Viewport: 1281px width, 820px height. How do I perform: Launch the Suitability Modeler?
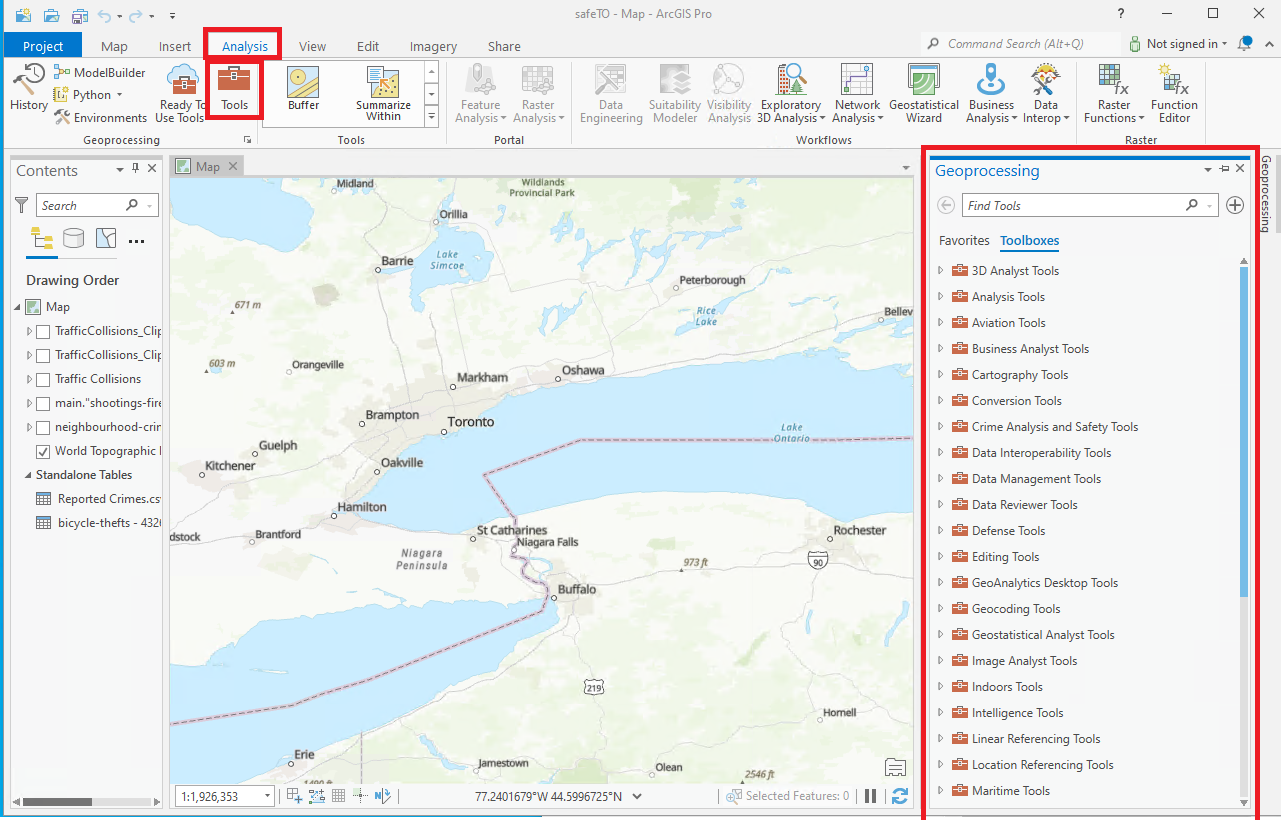point(675,93)
